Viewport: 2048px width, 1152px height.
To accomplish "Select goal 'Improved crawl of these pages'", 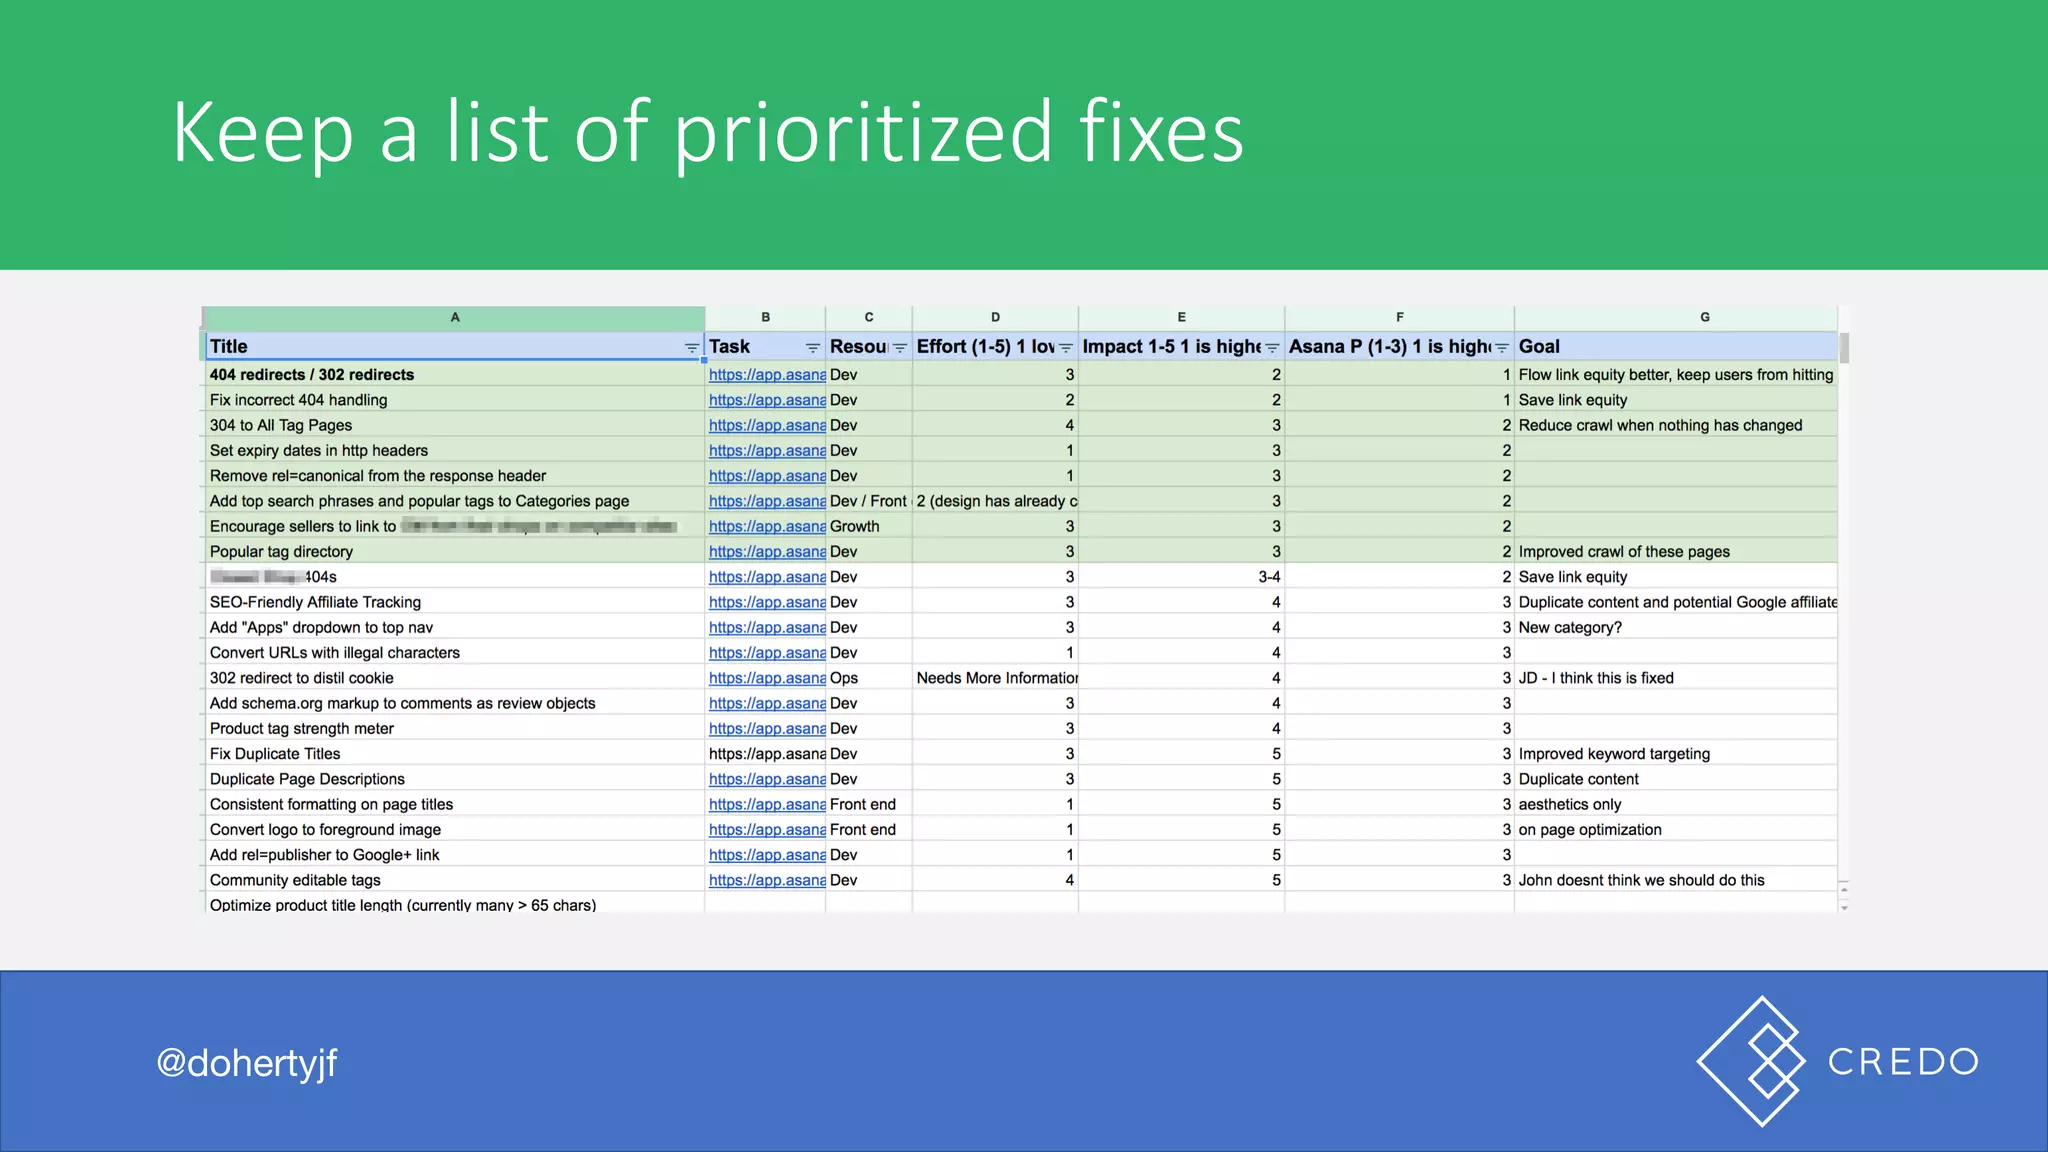I will (1676, 552).
